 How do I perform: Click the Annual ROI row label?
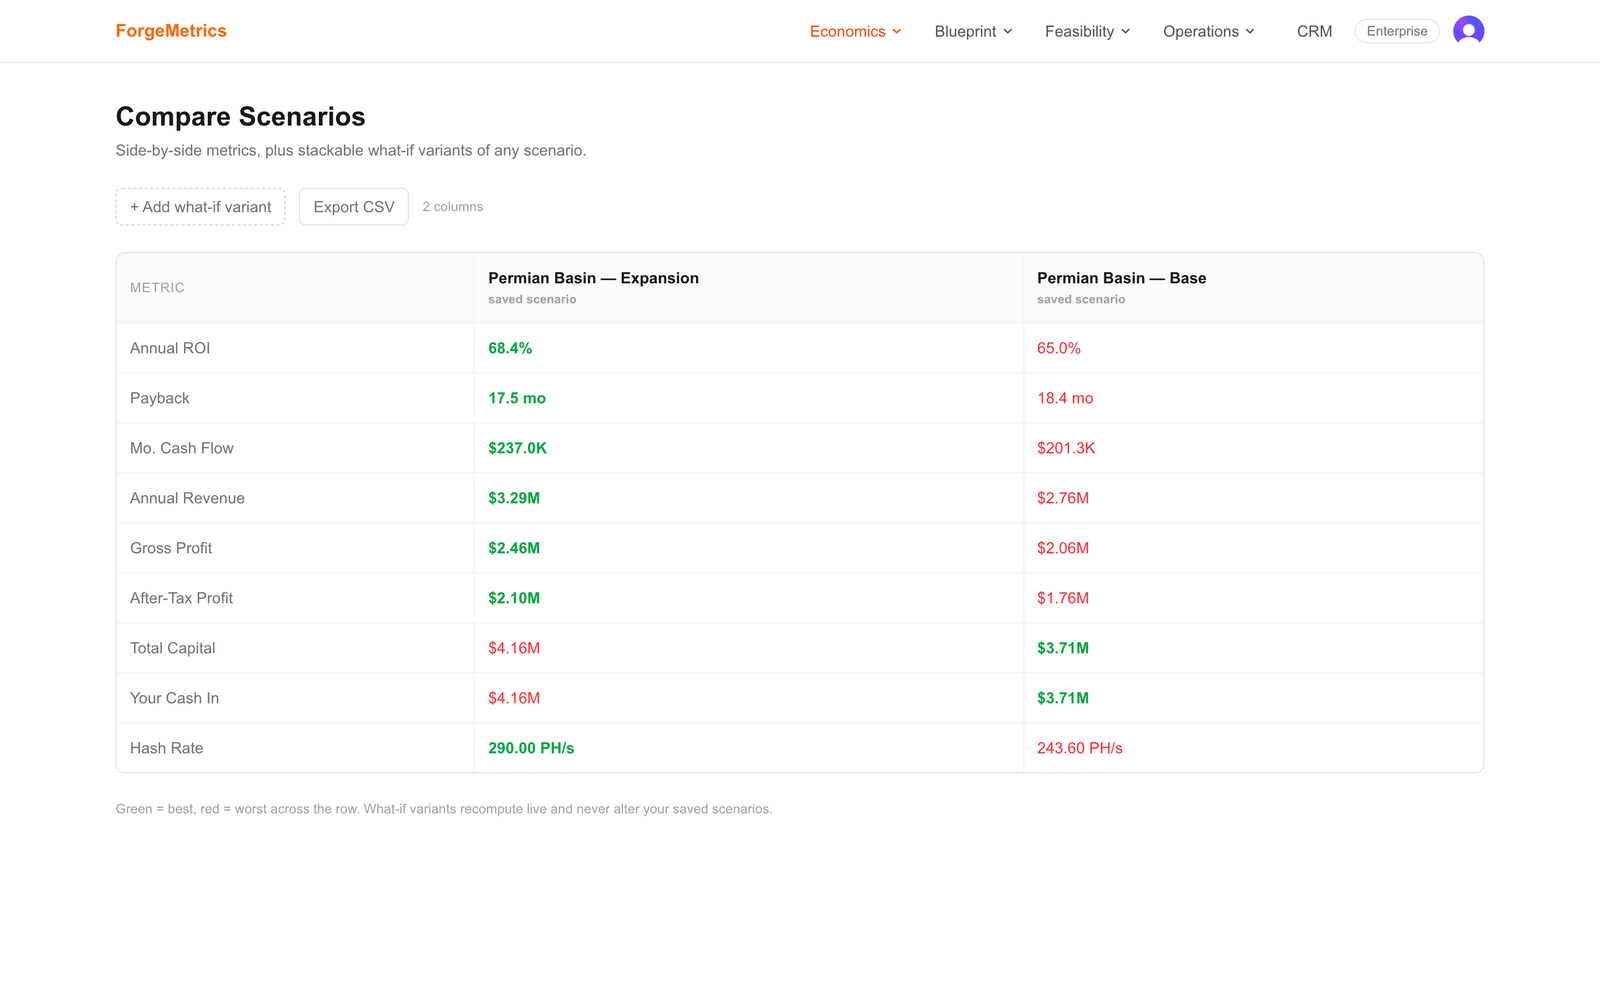click(x=170, y=348)
